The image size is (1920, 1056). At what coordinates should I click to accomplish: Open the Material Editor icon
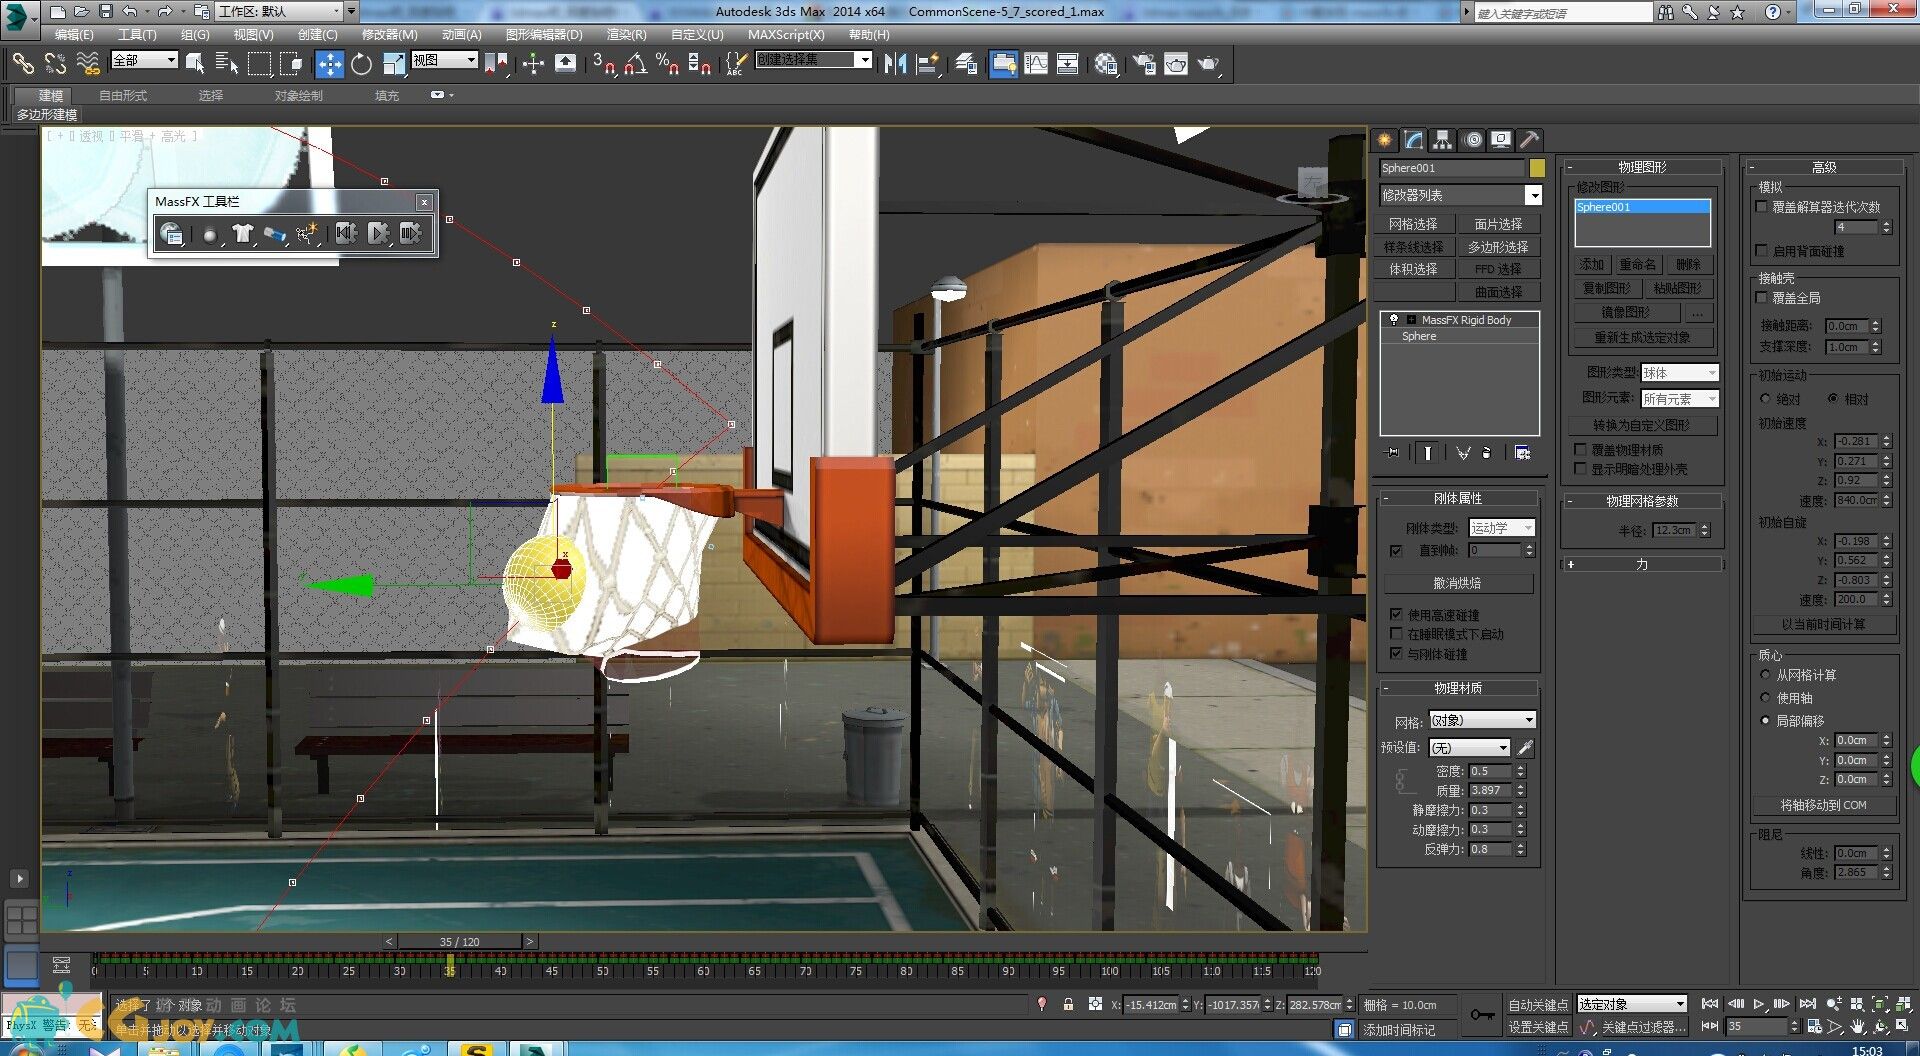click(x=1105, y=64)
